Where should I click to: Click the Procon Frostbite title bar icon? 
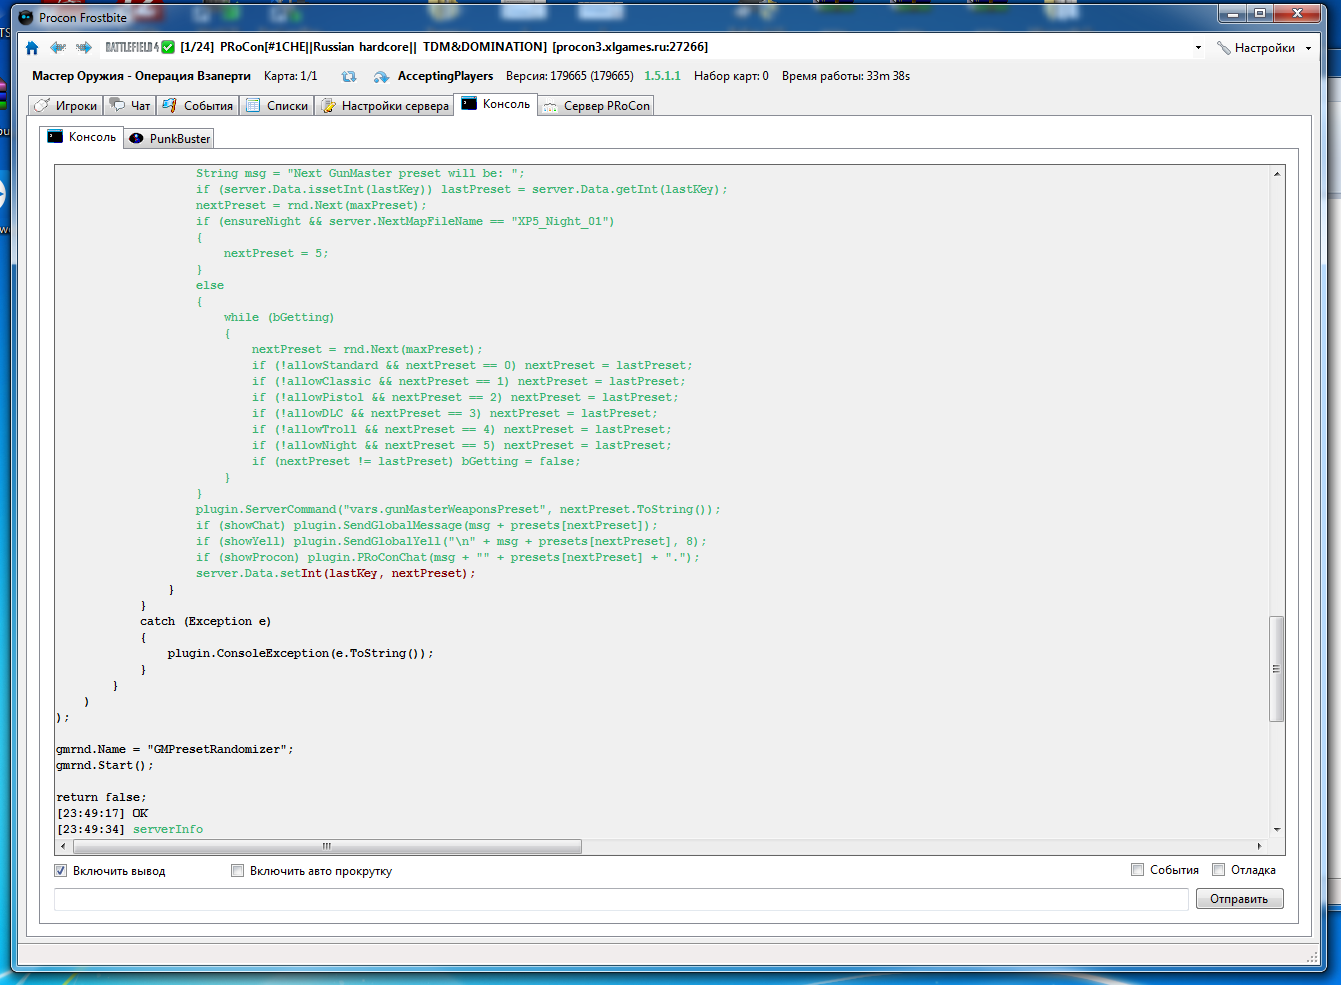pos(26,17)
